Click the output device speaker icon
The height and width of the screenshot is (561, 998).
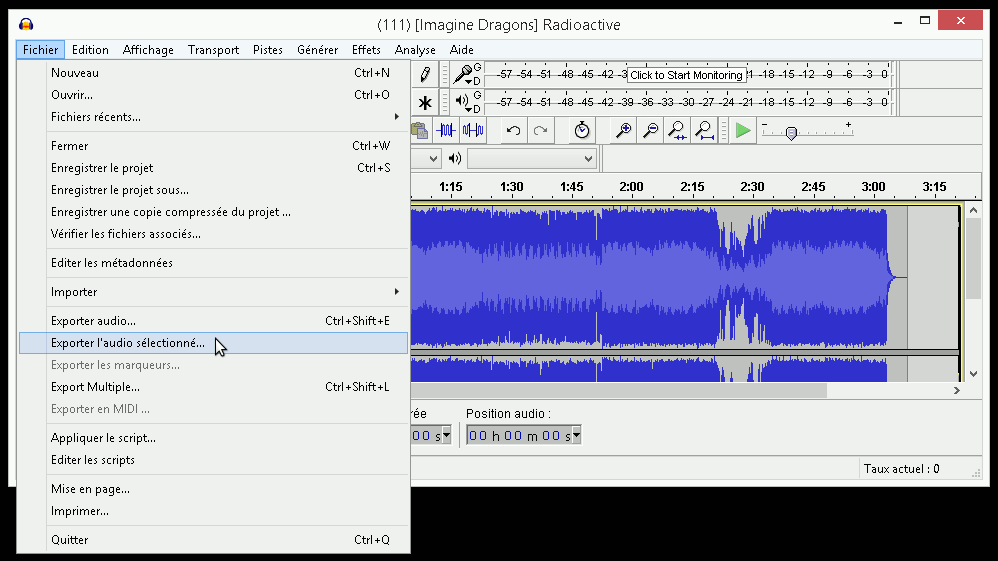point(454,159)
